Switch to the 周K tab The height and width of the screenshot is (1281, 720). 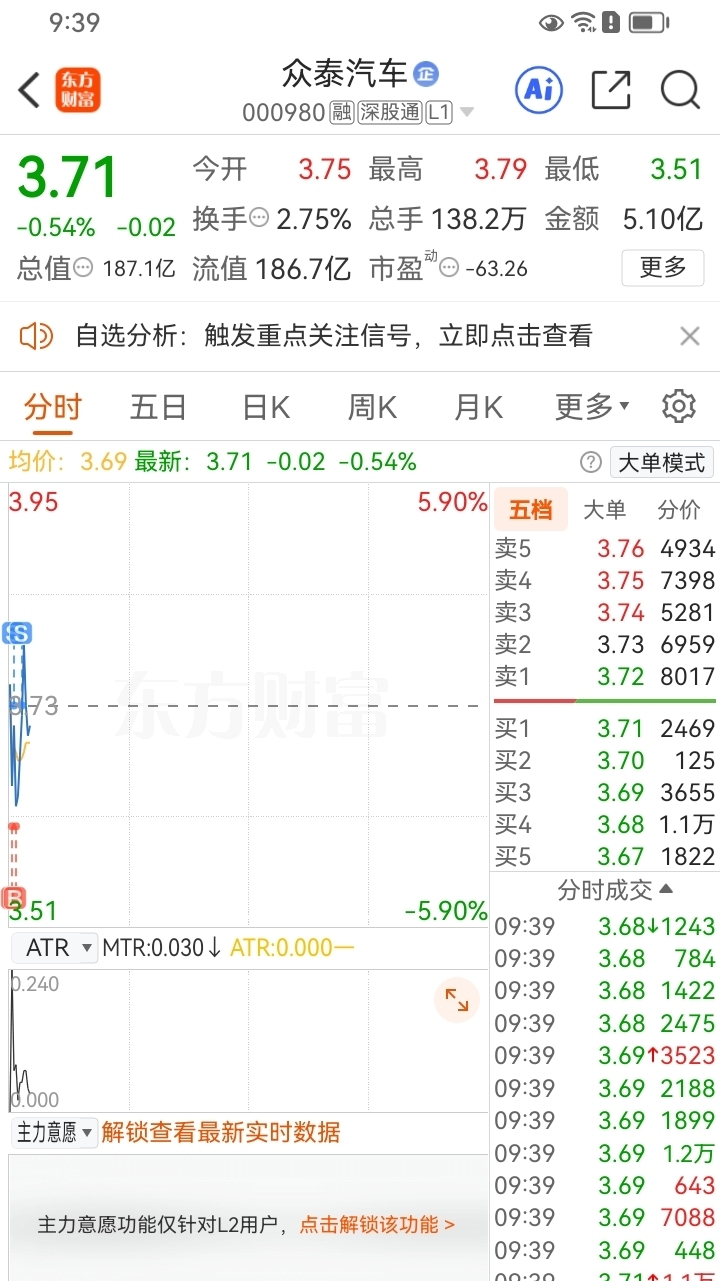point(372,407)
